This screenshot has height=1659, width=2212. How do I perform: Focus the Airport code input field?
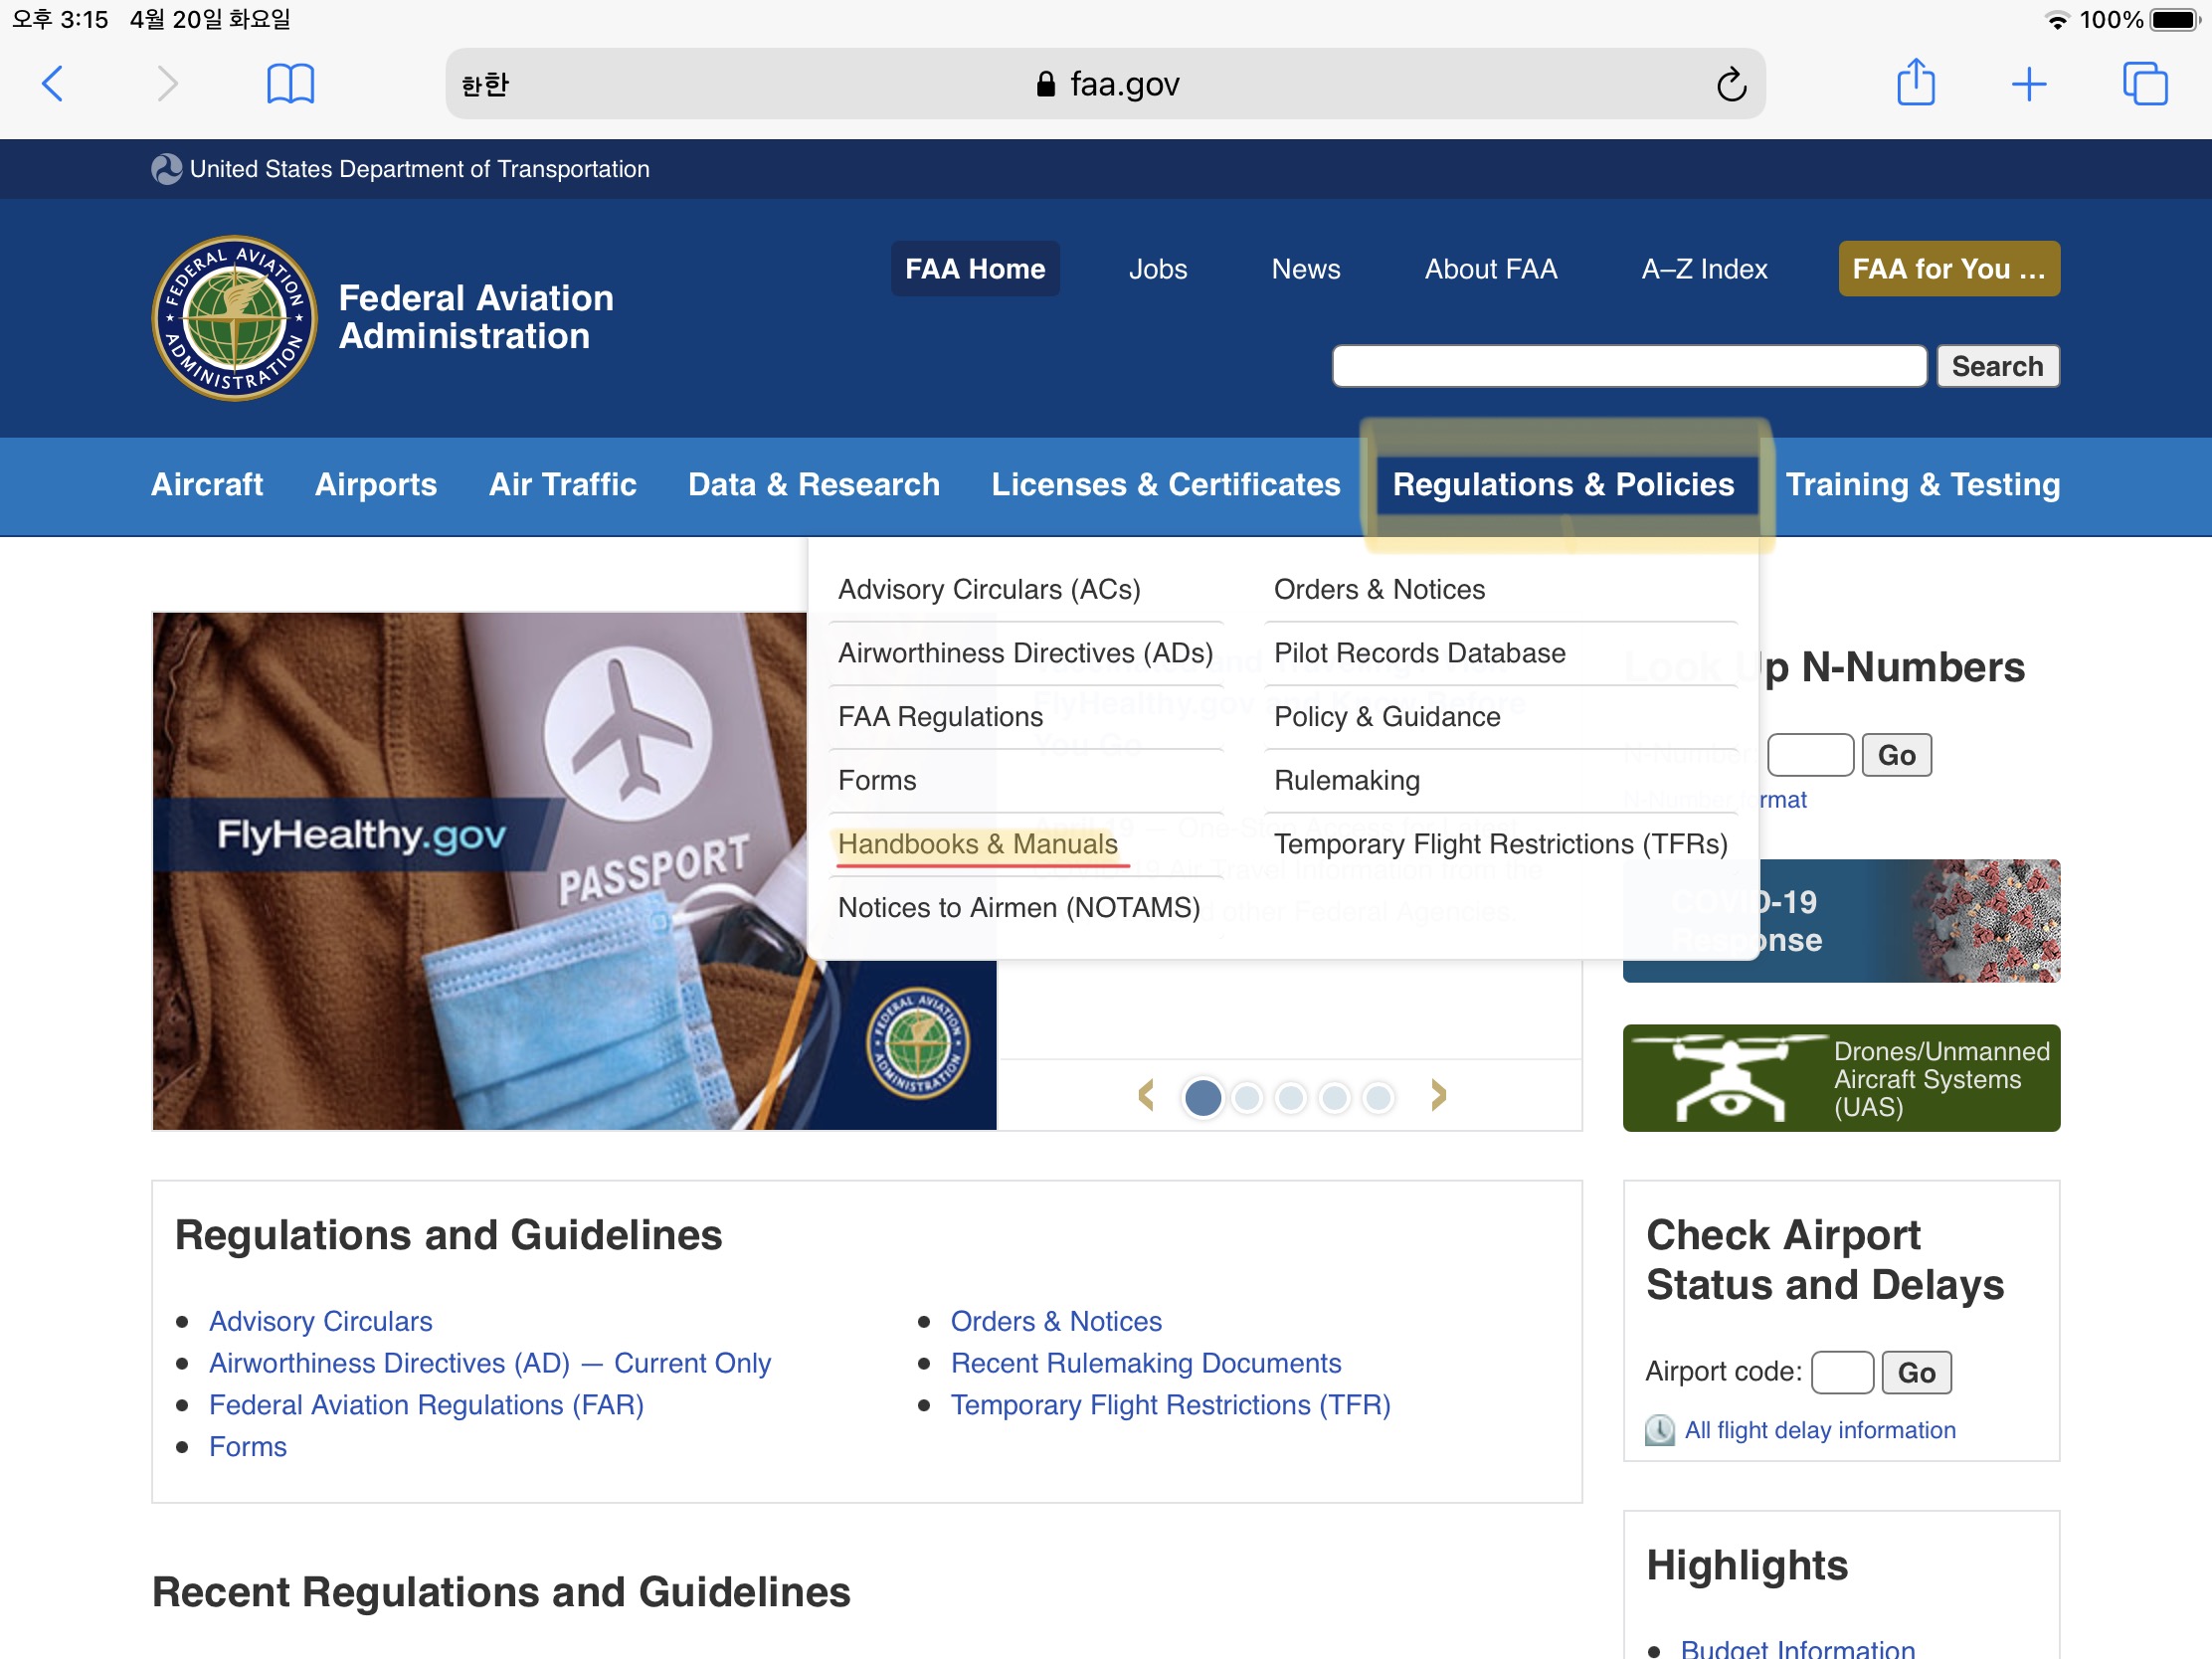click(x=1843, y=1373)
